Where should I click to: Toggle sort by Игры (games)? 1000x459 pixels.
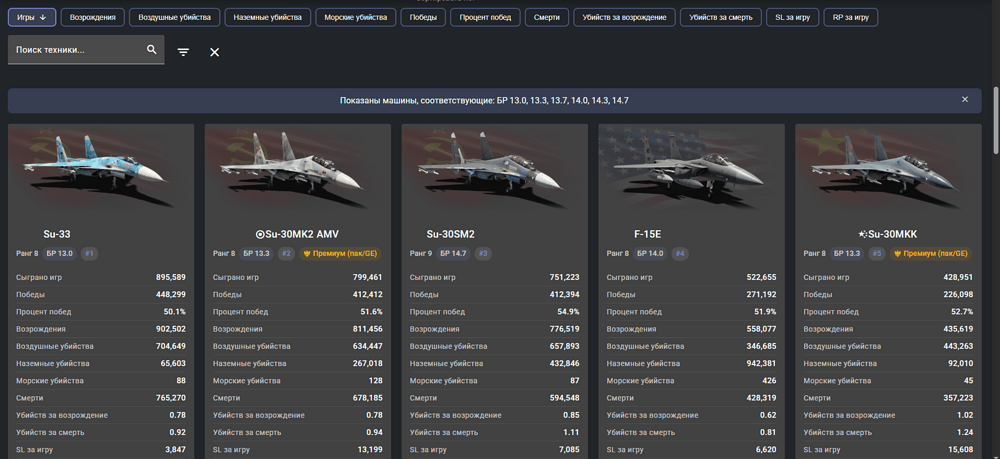click(32, 17)
